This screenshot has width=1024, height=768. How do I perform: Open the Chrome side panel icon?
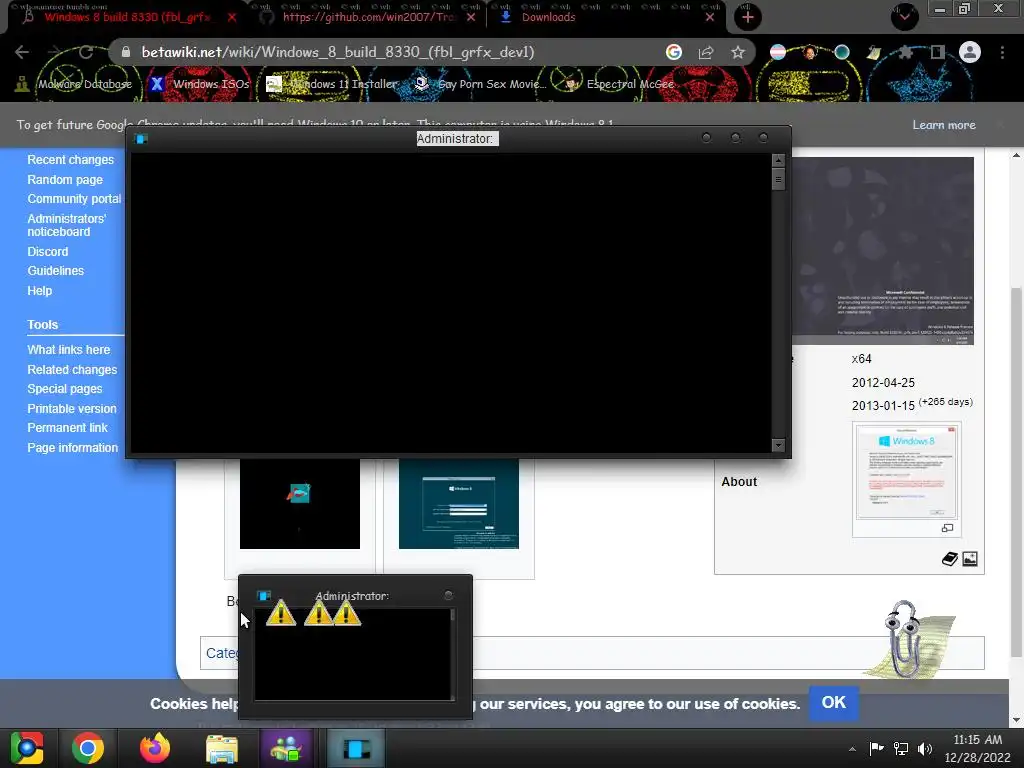tap(938, 52)
